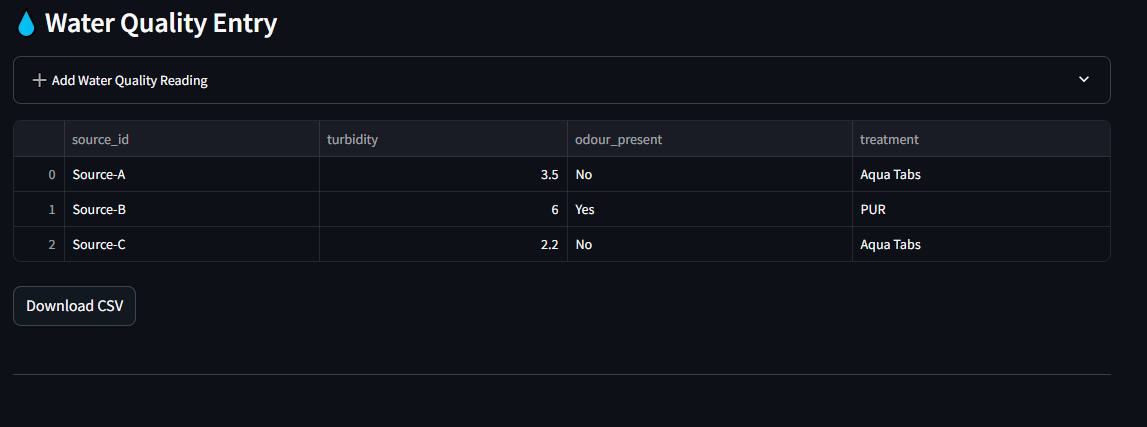The width and height of the screenshot is (1147, 427).
Task: Open the Add Water Quality Reading expander label
Action: 130,80
